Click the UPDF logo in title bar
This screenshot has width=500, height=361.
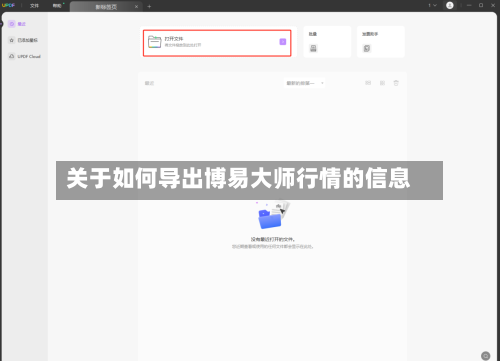click(8, 5)
